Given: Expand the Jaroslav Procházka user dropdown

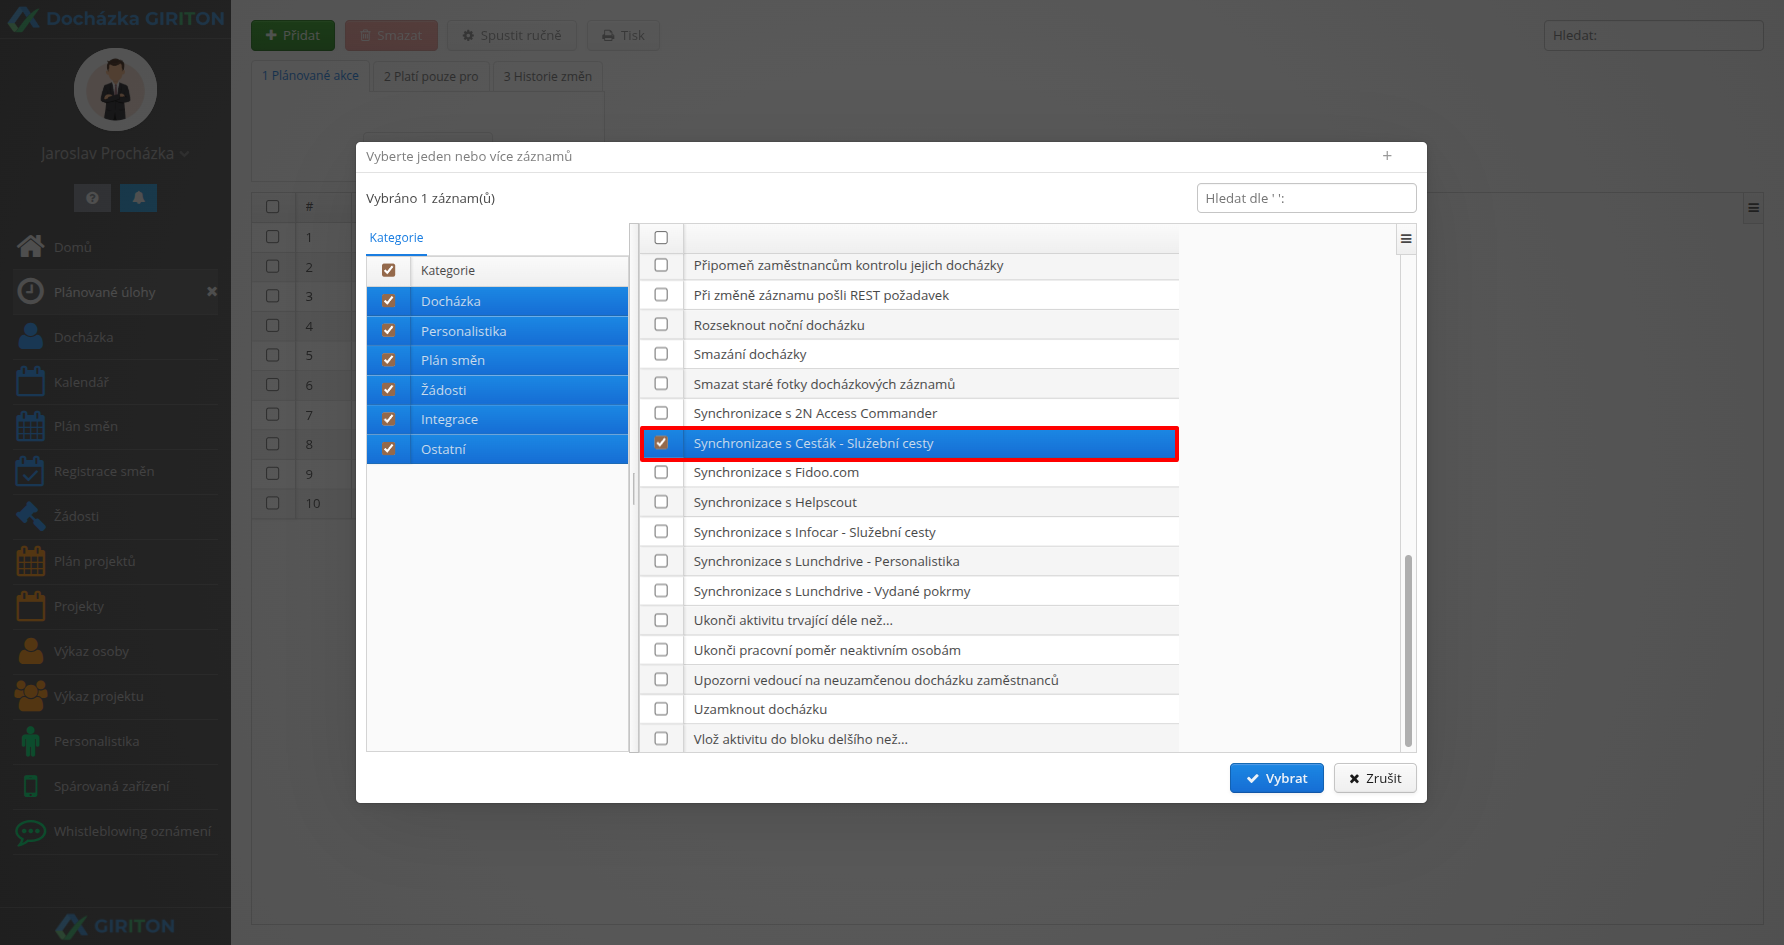Looking at the screenshot, I should point(115,153).
